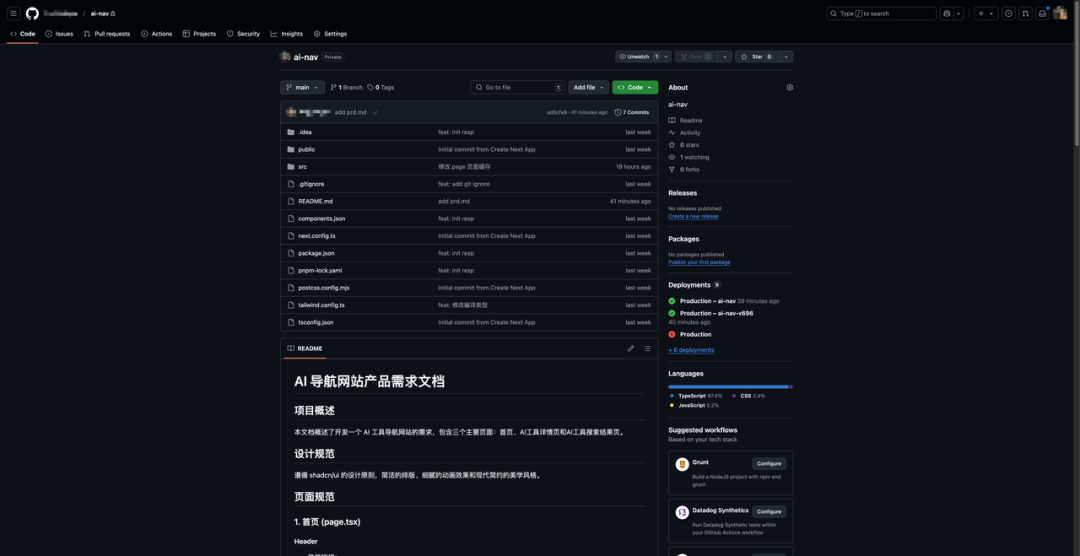Open the public folder
The height and width of the screenshot is (556, 1080).
tap(307, 149)
